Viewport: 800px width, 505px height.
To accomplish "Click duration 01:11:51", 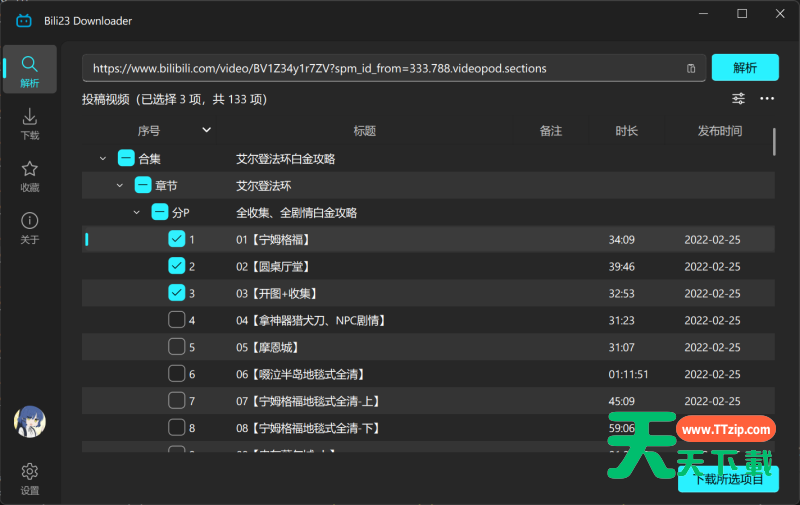I will [628, 375].
